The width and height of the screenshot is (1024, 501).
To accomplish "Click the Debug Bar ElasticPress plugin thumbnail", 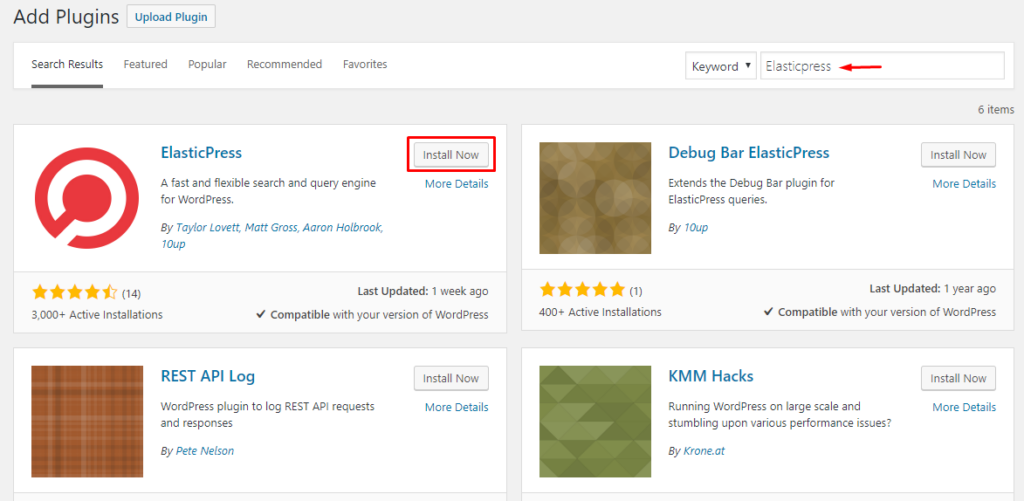I will [595, 198].
